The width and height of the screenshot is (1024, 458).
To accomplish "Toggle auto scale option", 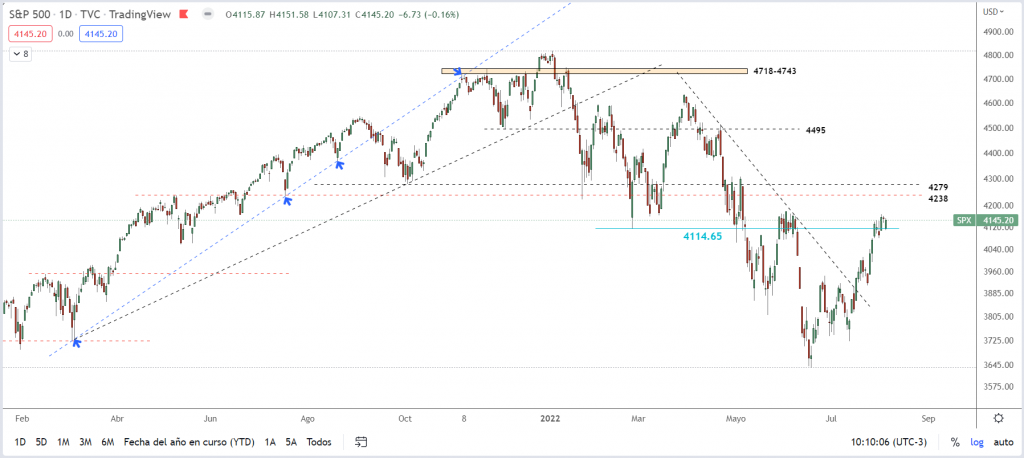I will pyautogui.click(x=1003, y=442).
